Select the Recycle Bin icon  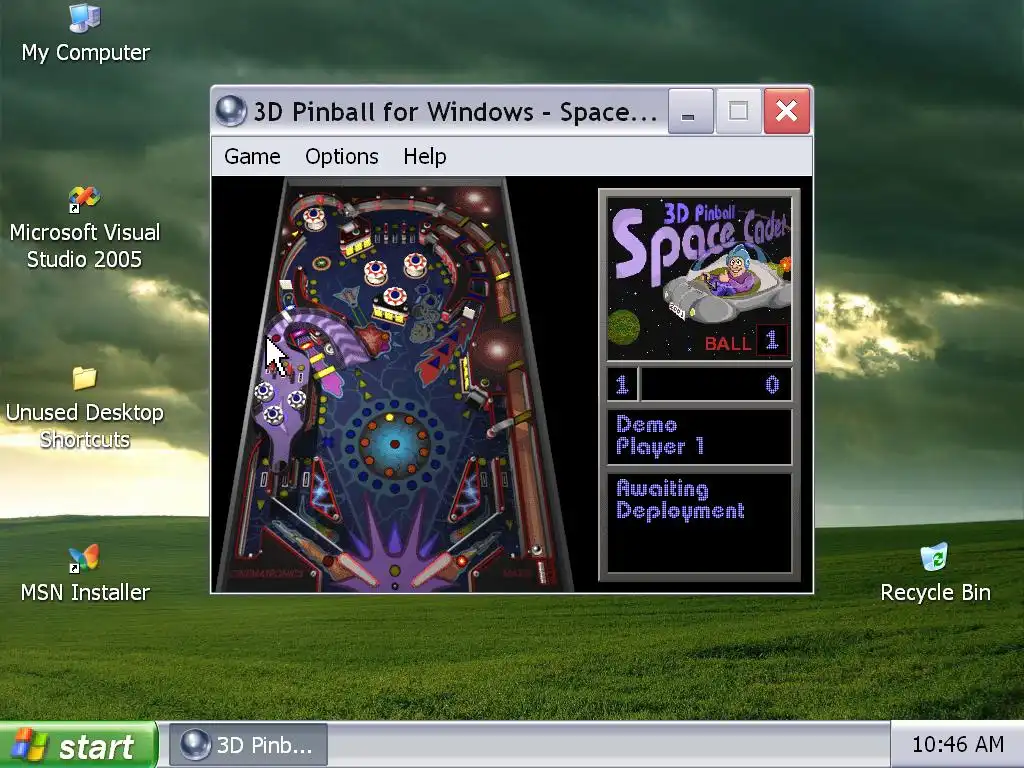935,573
